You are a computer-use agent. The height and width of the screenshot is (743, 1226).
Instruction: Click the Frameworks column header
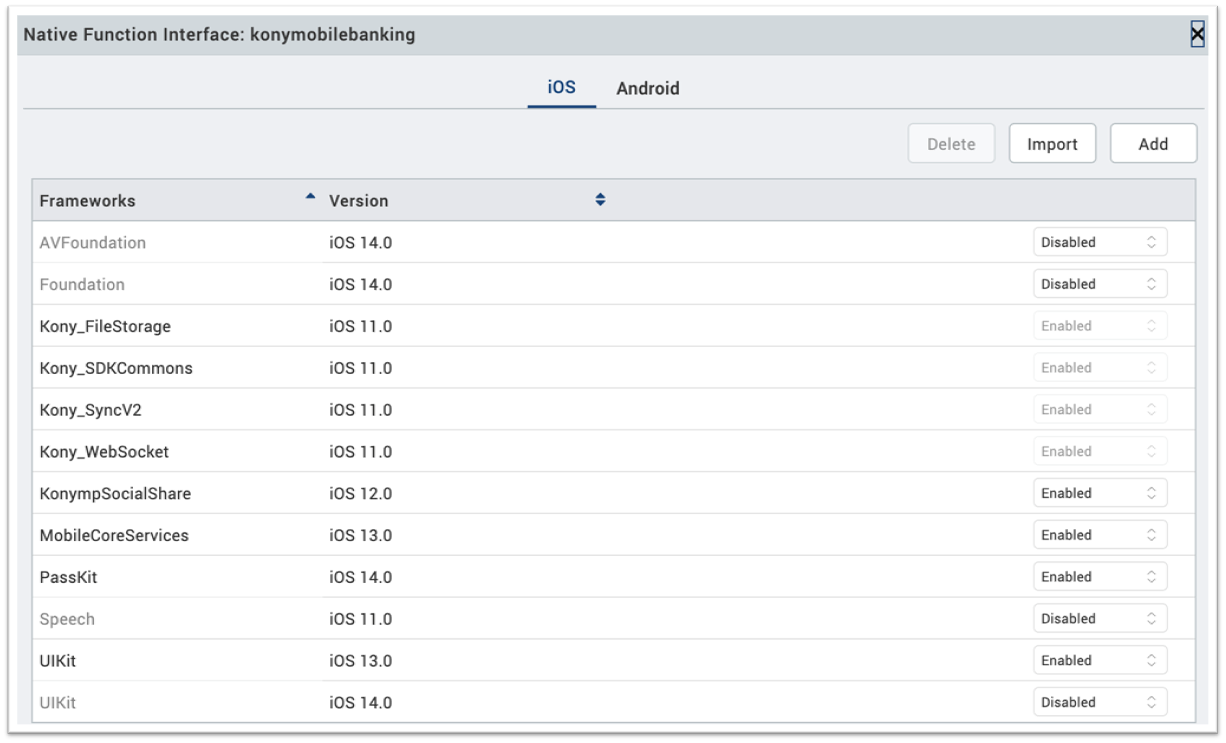pos(87,201)
